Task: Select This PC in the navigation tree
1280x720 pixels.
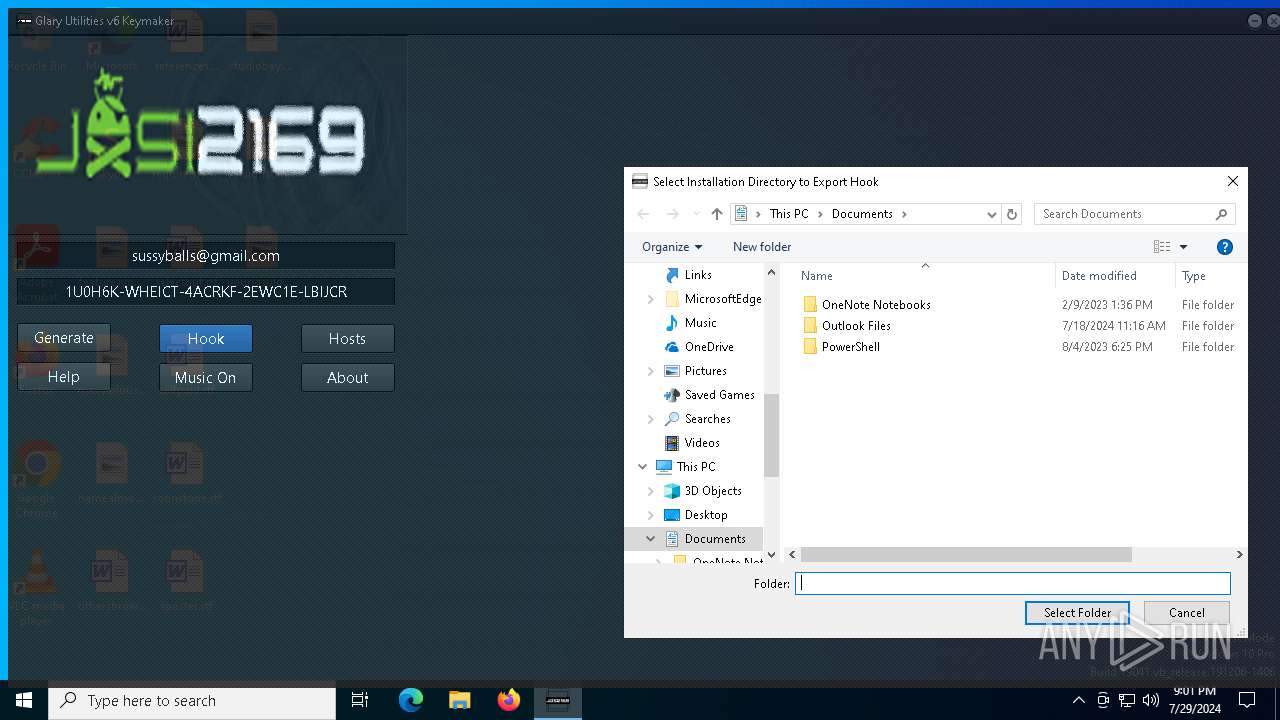Action: (x=695, y=467)
